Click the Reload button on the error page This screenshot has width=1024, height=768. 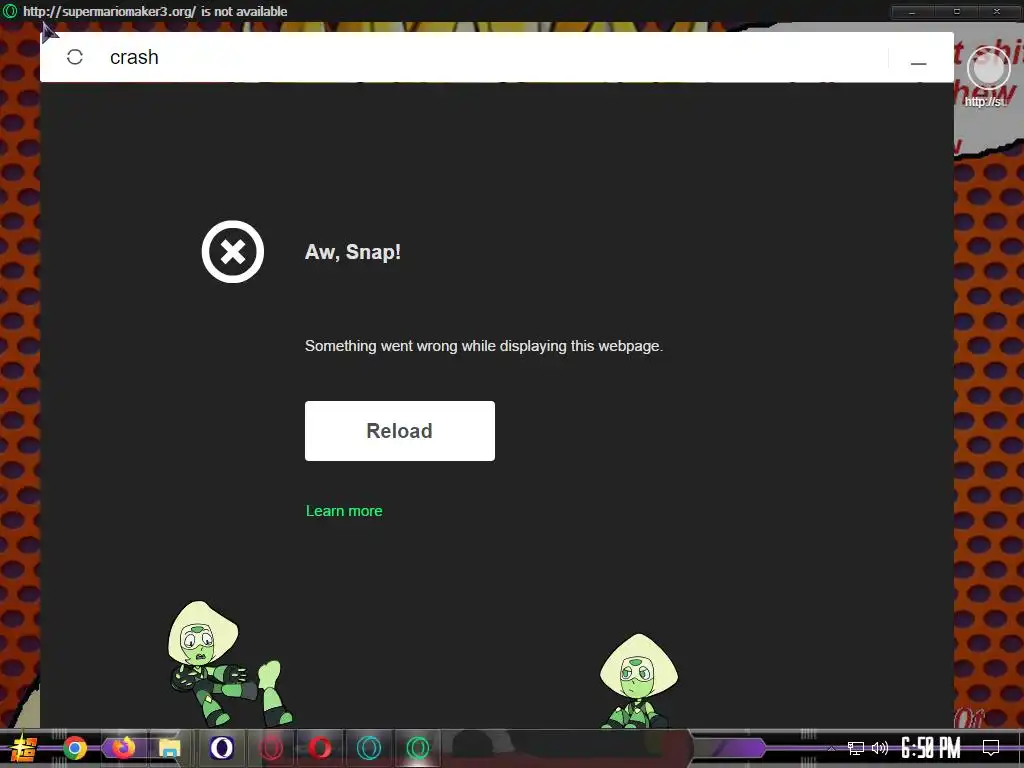click(400, 431)
